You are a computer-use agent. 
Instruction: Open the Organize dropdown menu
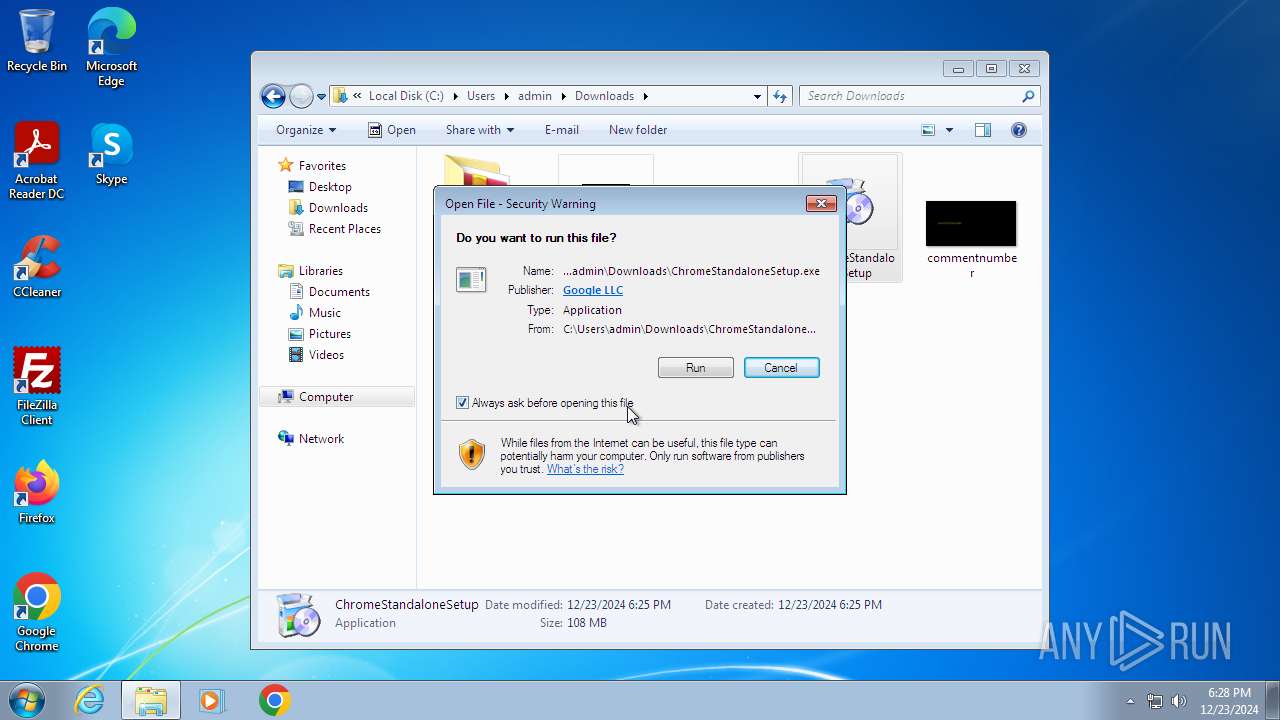click(306, 130)
